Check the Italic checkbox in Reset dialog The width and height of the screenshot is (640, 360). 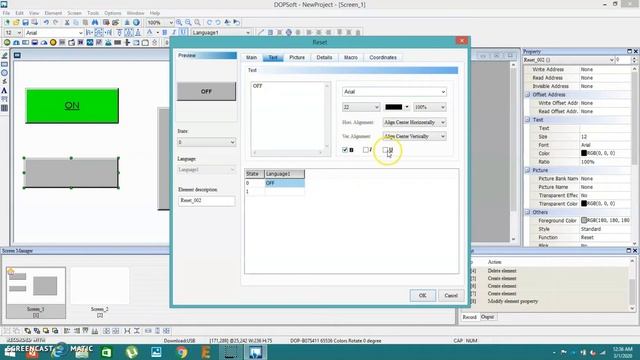(x=366, y=150)
